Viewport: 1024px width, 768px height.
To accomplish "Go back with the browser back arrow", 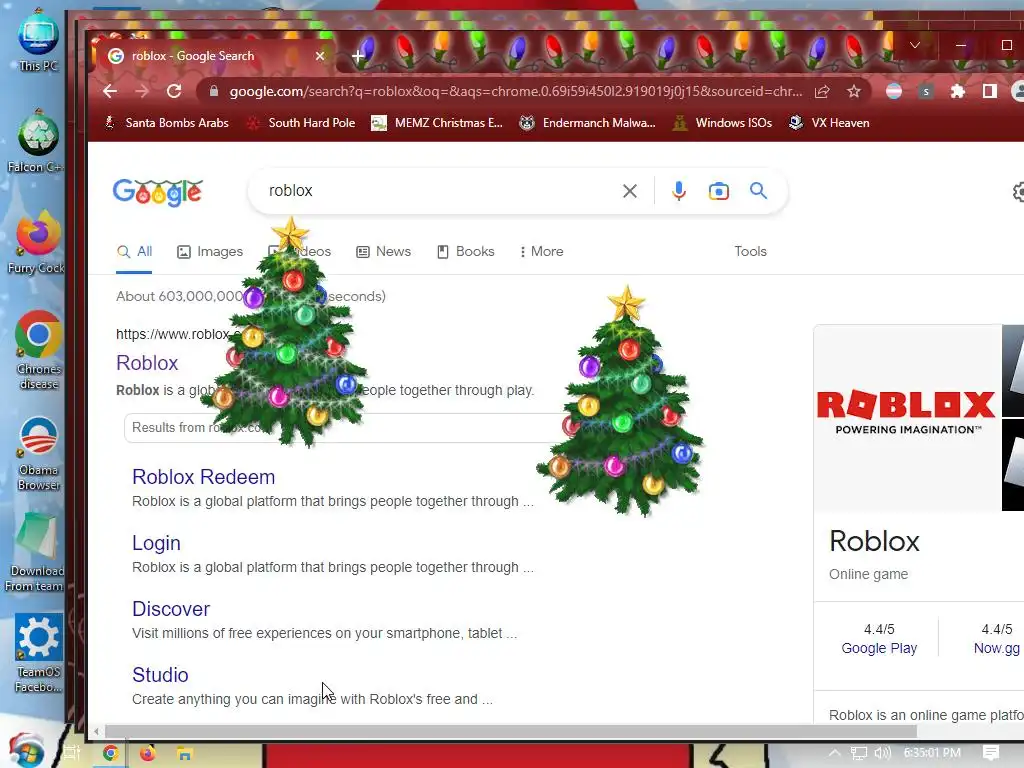I will 110,91.
